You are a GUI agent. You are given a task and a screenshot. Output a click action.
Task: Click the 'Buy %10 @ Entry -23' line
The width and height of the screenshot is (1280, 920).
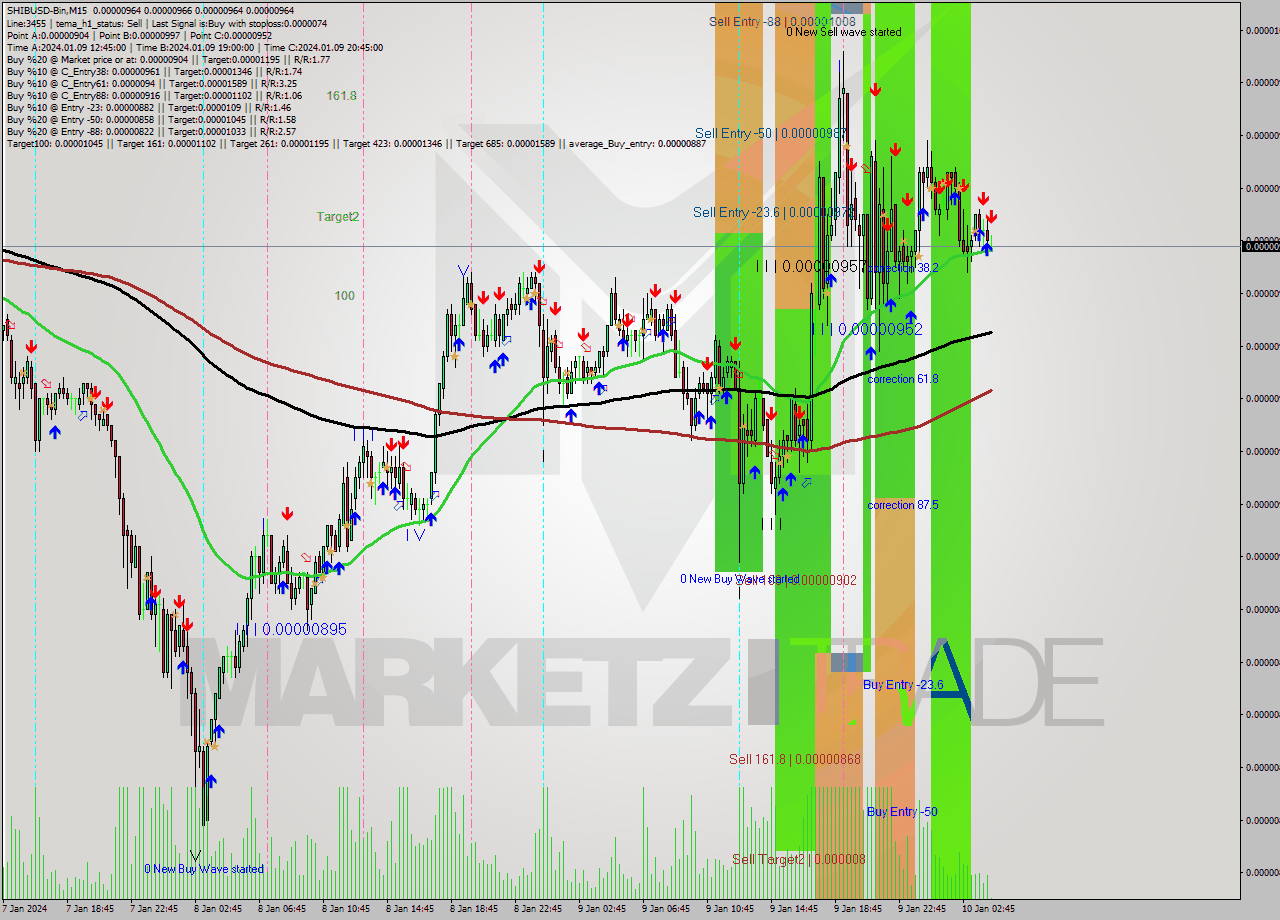point(149,107)
